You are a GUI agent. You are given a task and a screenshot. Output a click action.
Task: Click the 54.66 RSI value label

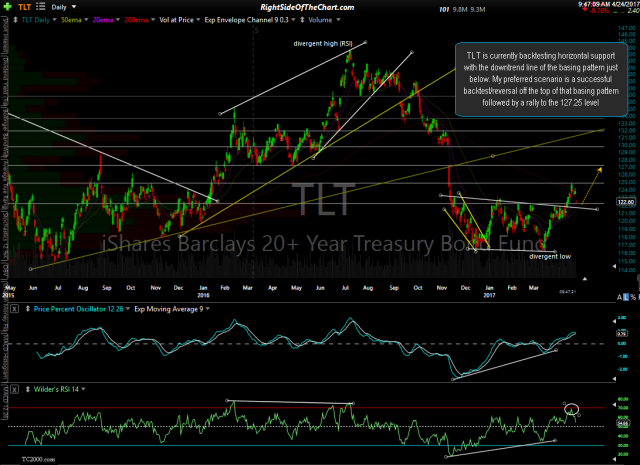point(622,424)
